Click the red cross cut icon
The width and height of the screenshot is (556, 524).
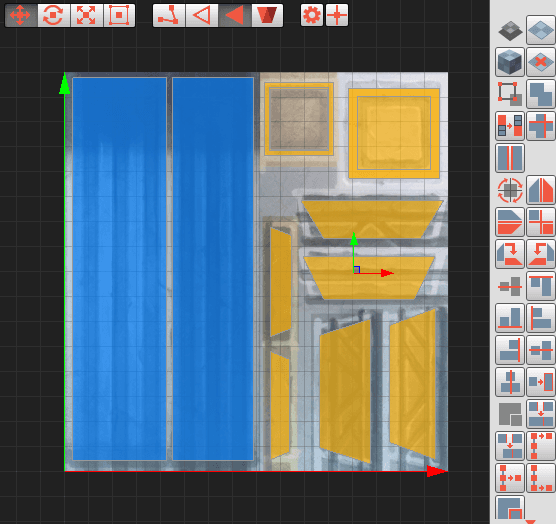(x=540, y=126)
